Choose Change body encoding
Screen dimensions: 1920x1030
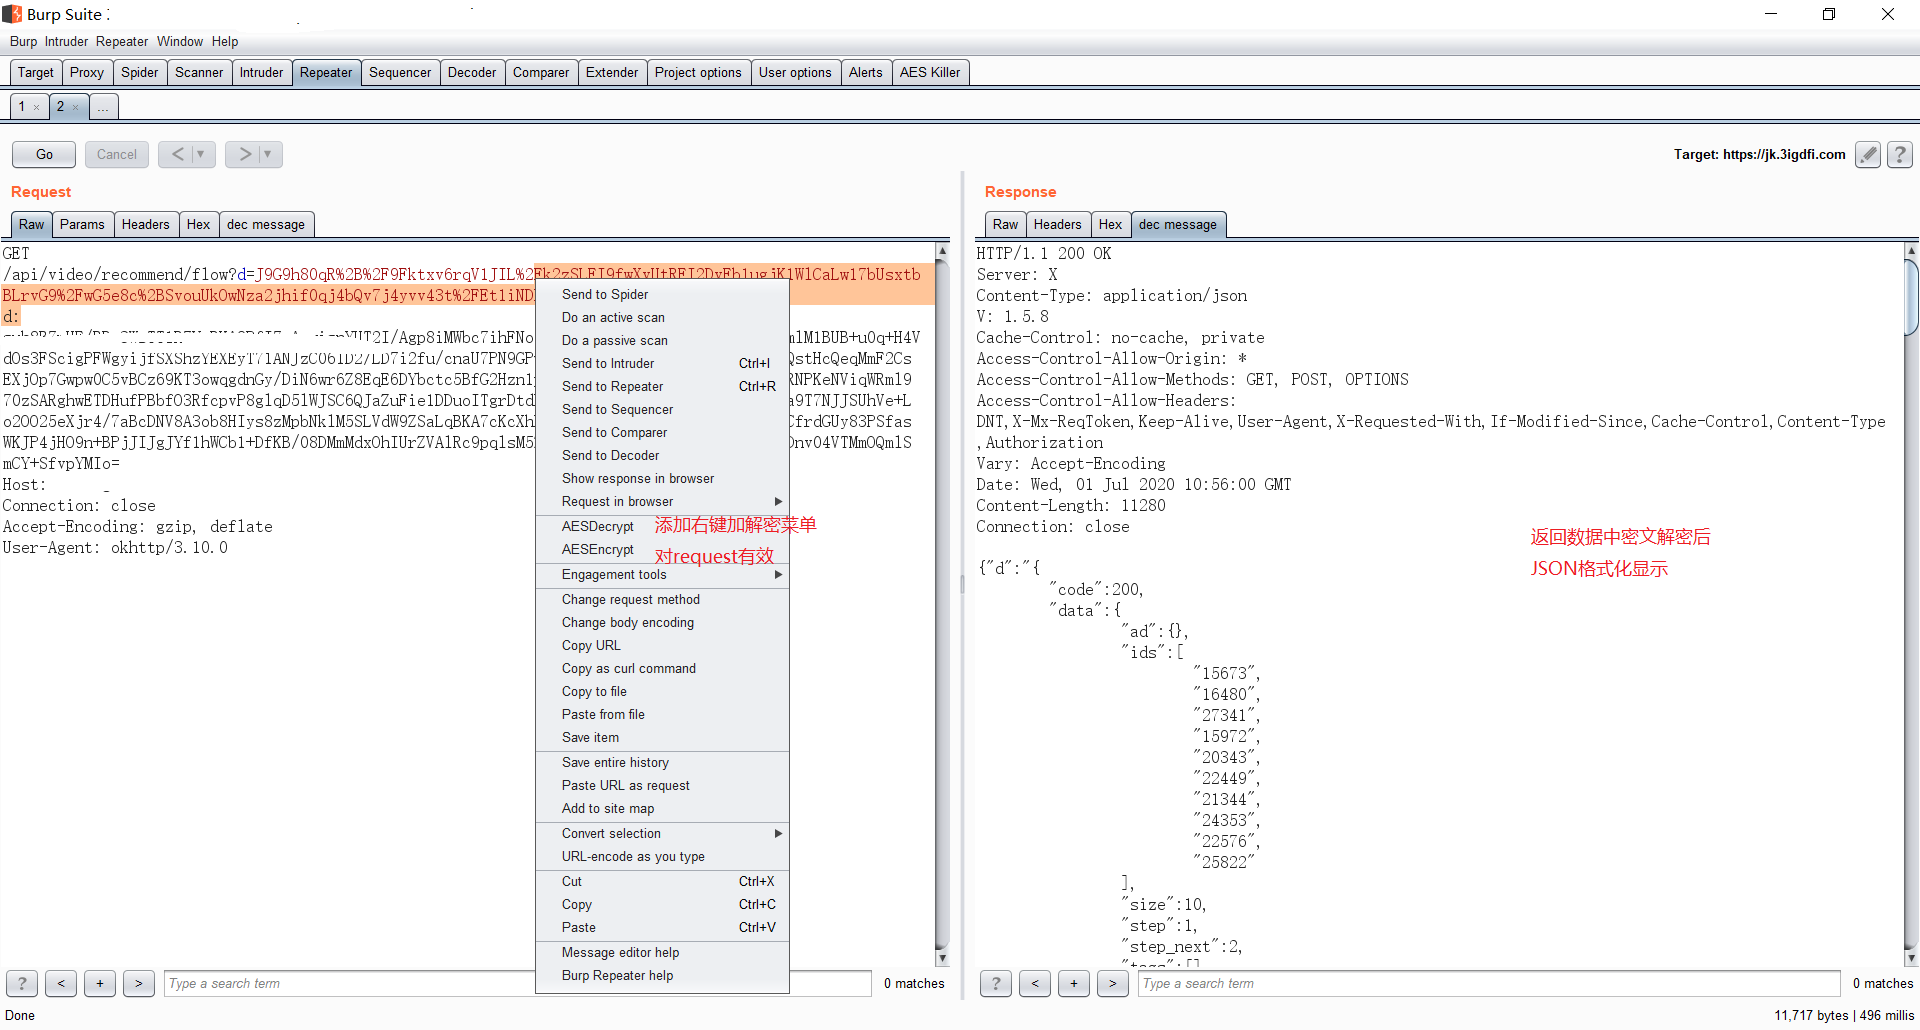[x=662, y=623]
